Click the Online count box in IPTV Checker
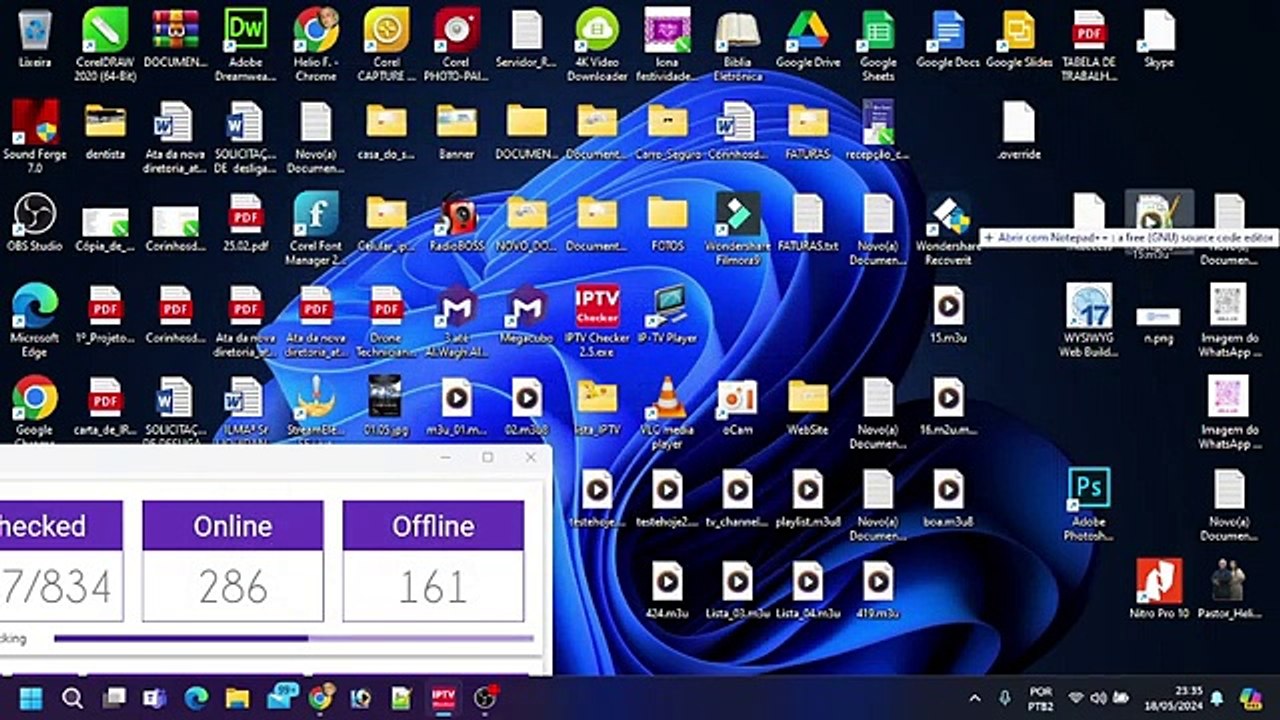This screenshot has width=1280, height=720. click(x=233, y=561)
